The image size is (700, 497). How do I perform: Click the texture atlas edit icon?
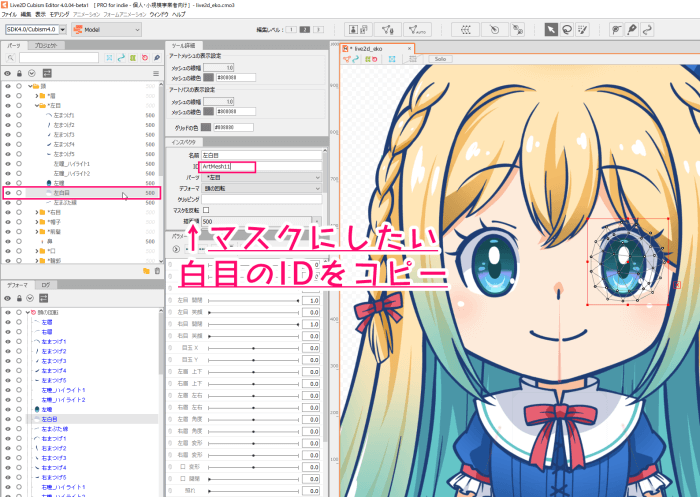[x=358, y=29]
